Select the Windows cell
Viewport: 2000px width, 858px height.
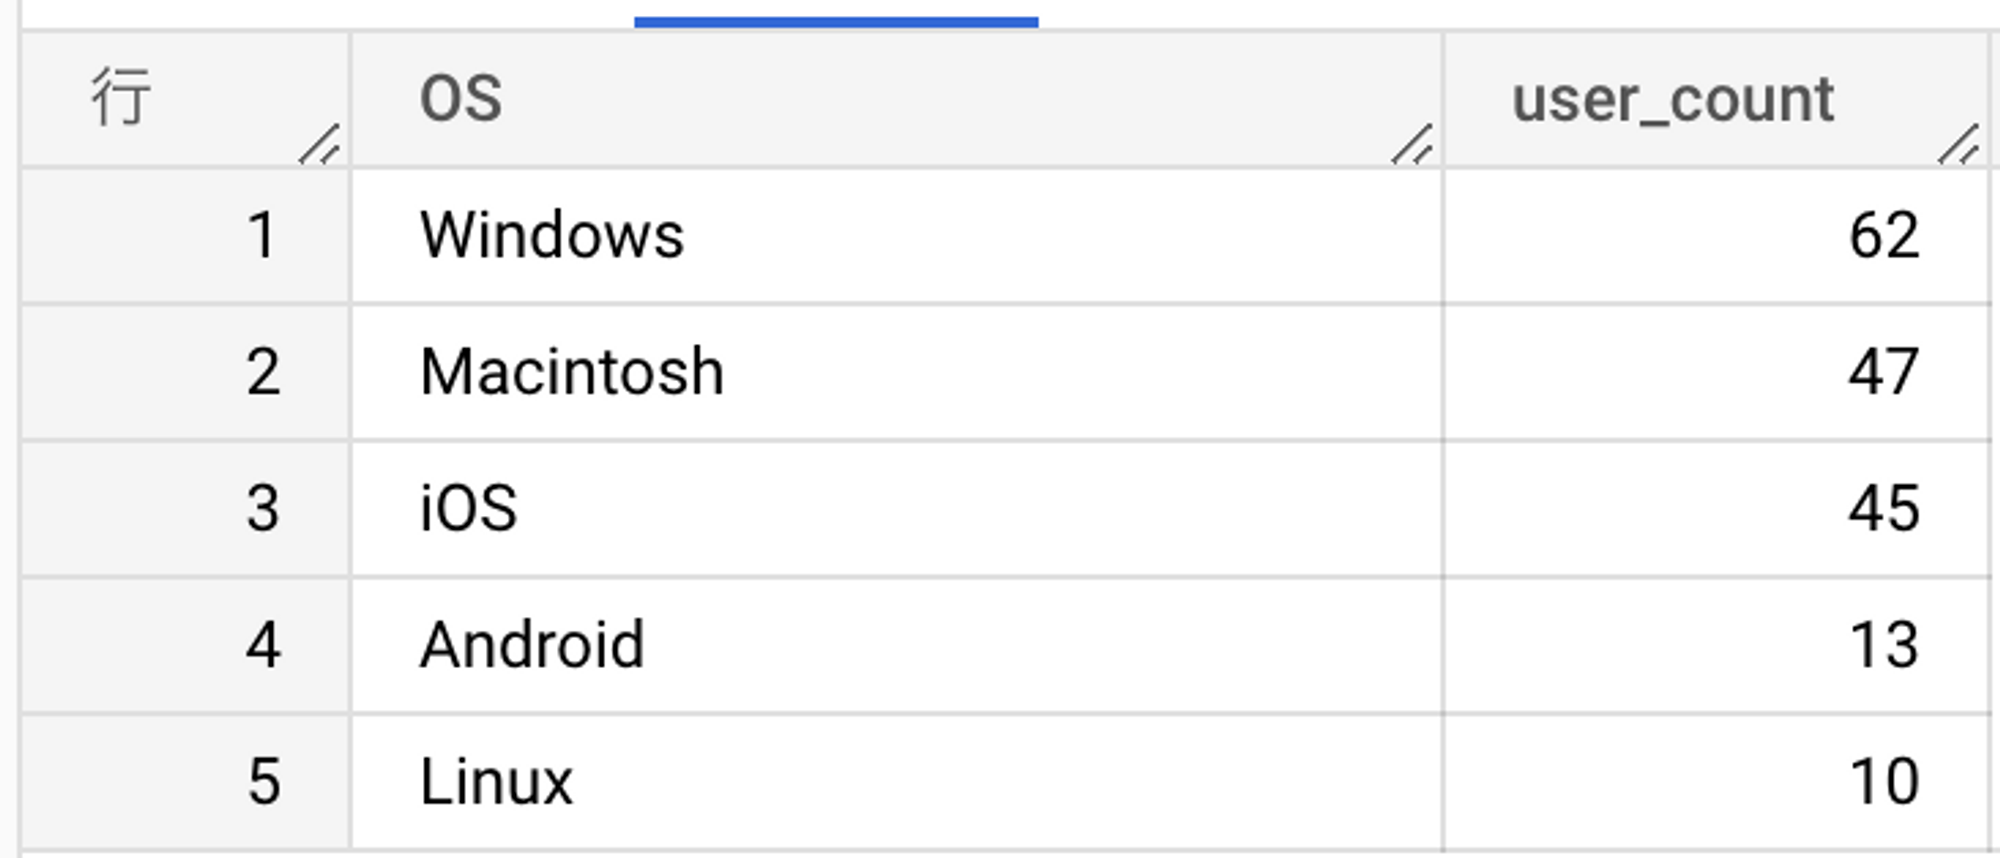[896, 235]
